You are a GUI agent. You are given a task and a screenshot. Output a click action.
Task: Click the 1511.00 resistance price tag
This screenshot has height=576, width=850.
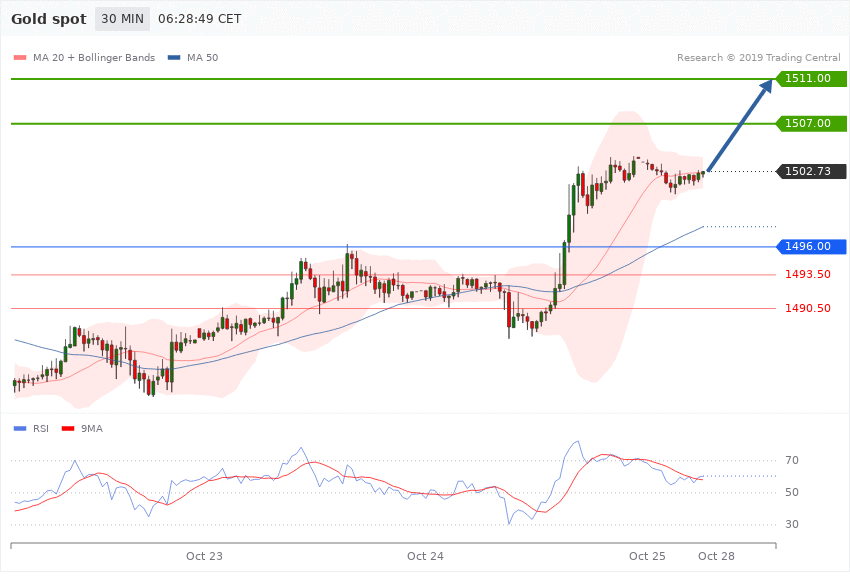coord(811,79)
